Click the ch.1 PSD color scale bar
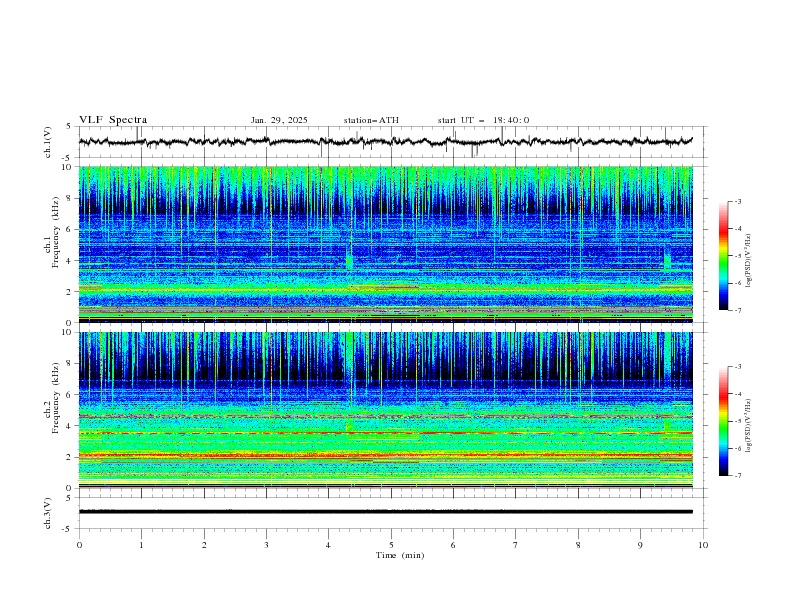The height and width of the screenshot is (612, 792). 723,256
